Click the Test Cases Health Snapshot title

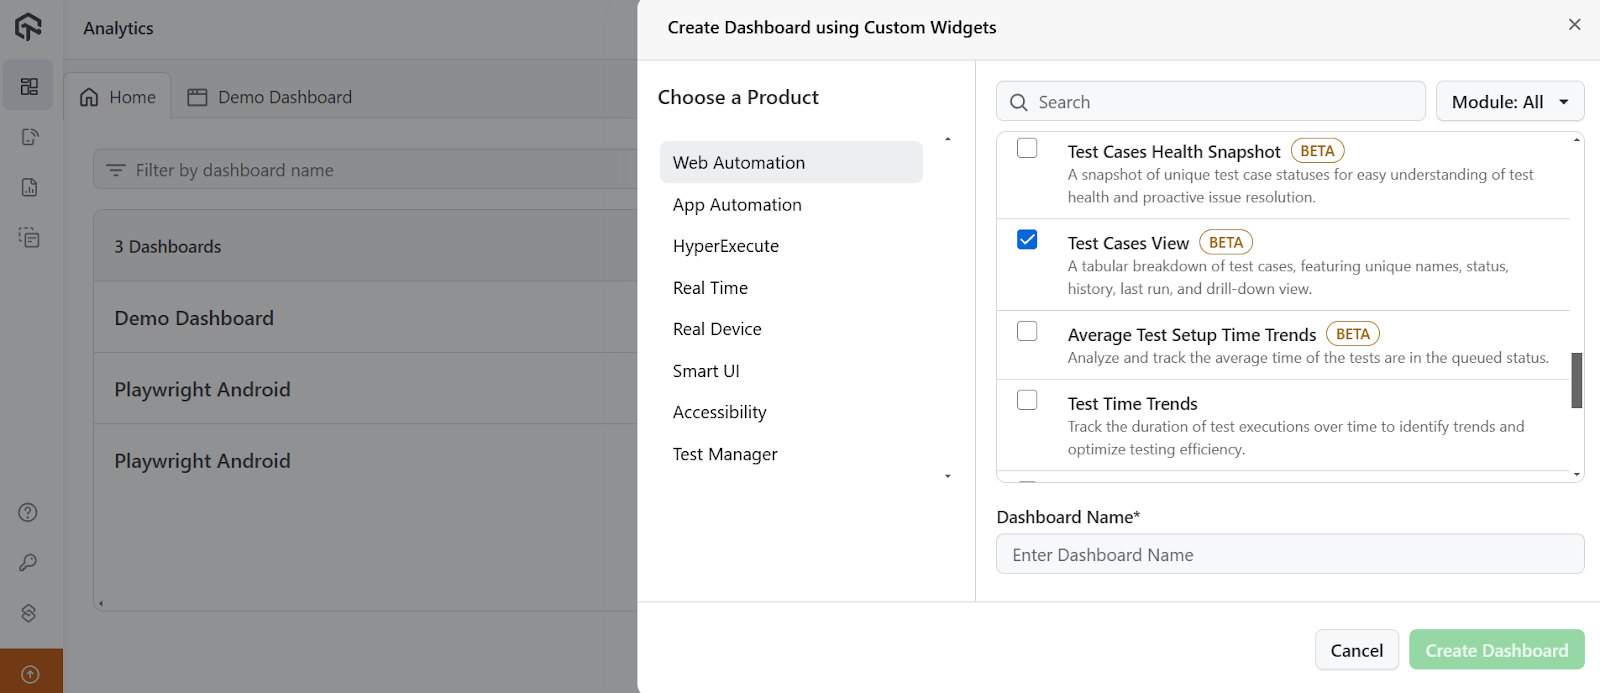1174,152
